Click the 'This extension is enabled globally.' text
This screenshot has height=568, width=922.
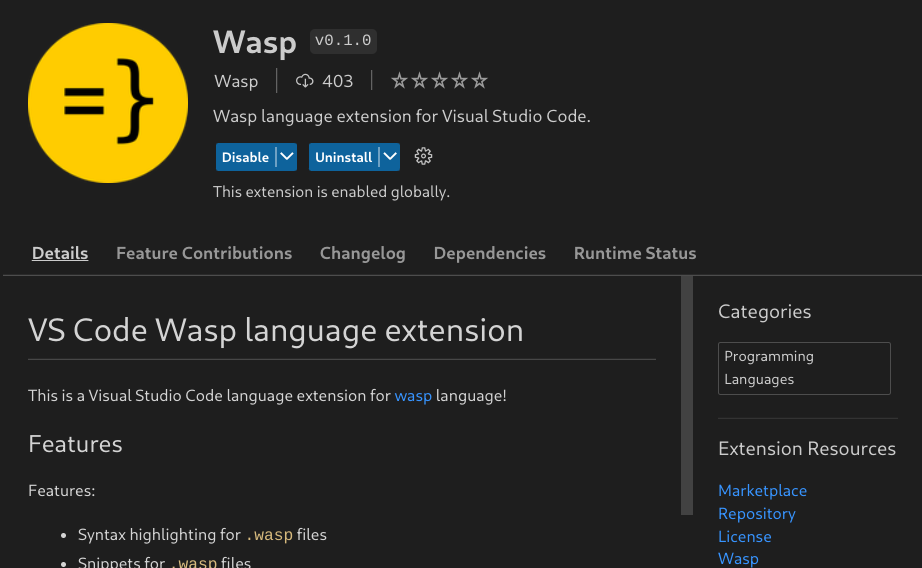[331, 192]
